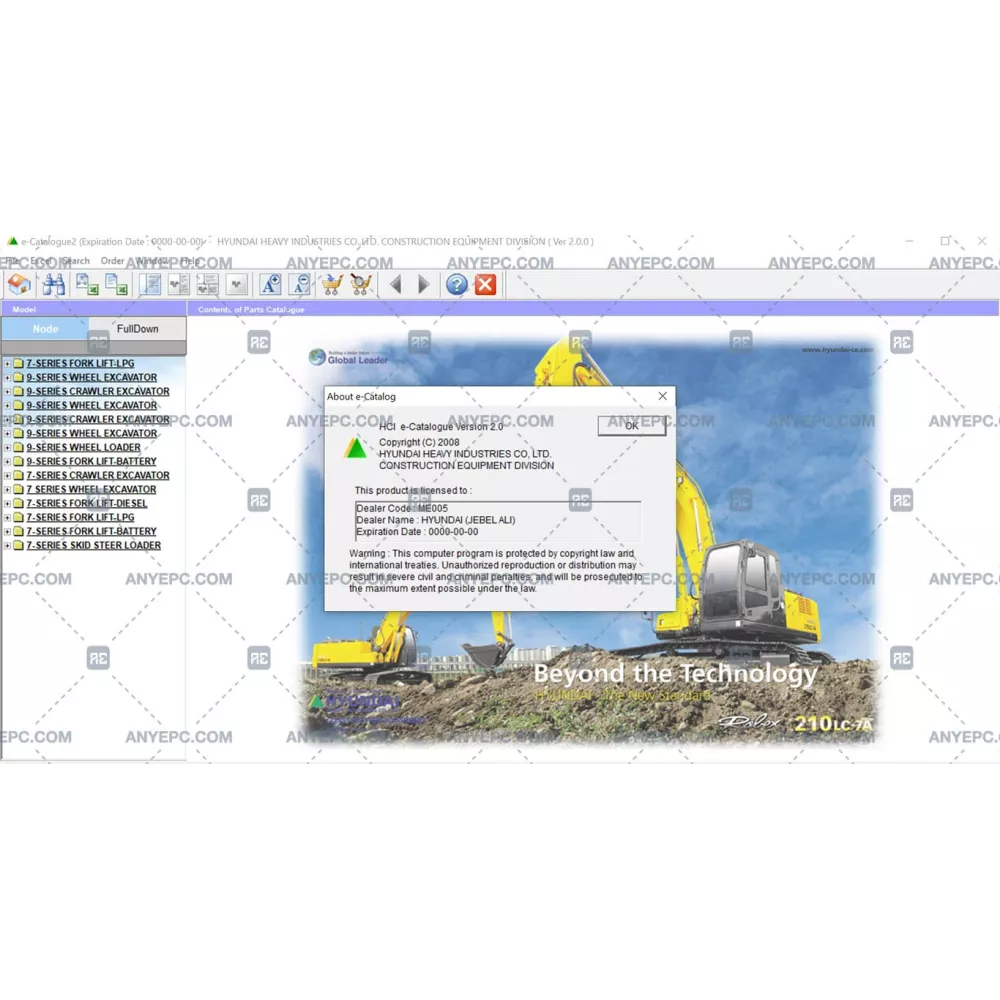Screen dimensions: 1000x1000
Task: Open help with the blue question icon
Action: pyautogui.click(x=457, y=285)
